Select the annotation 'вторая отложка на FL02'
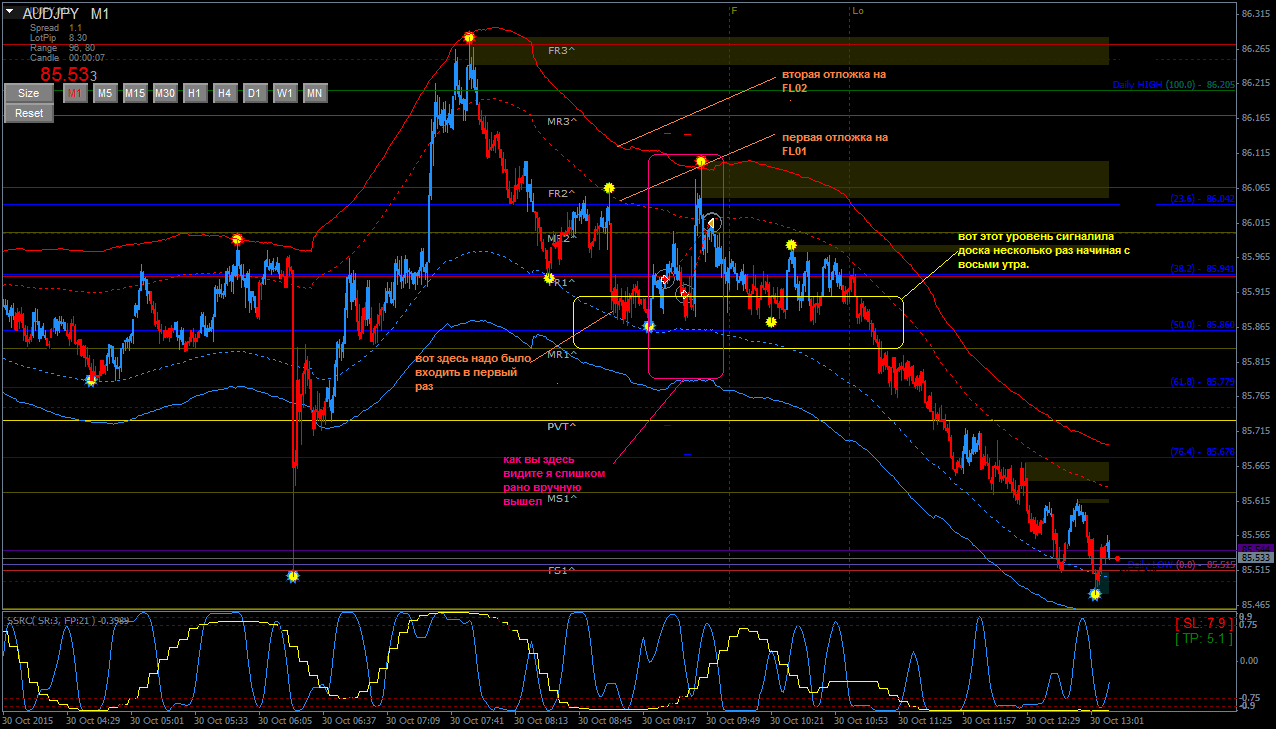 click(x=833, y=81)
